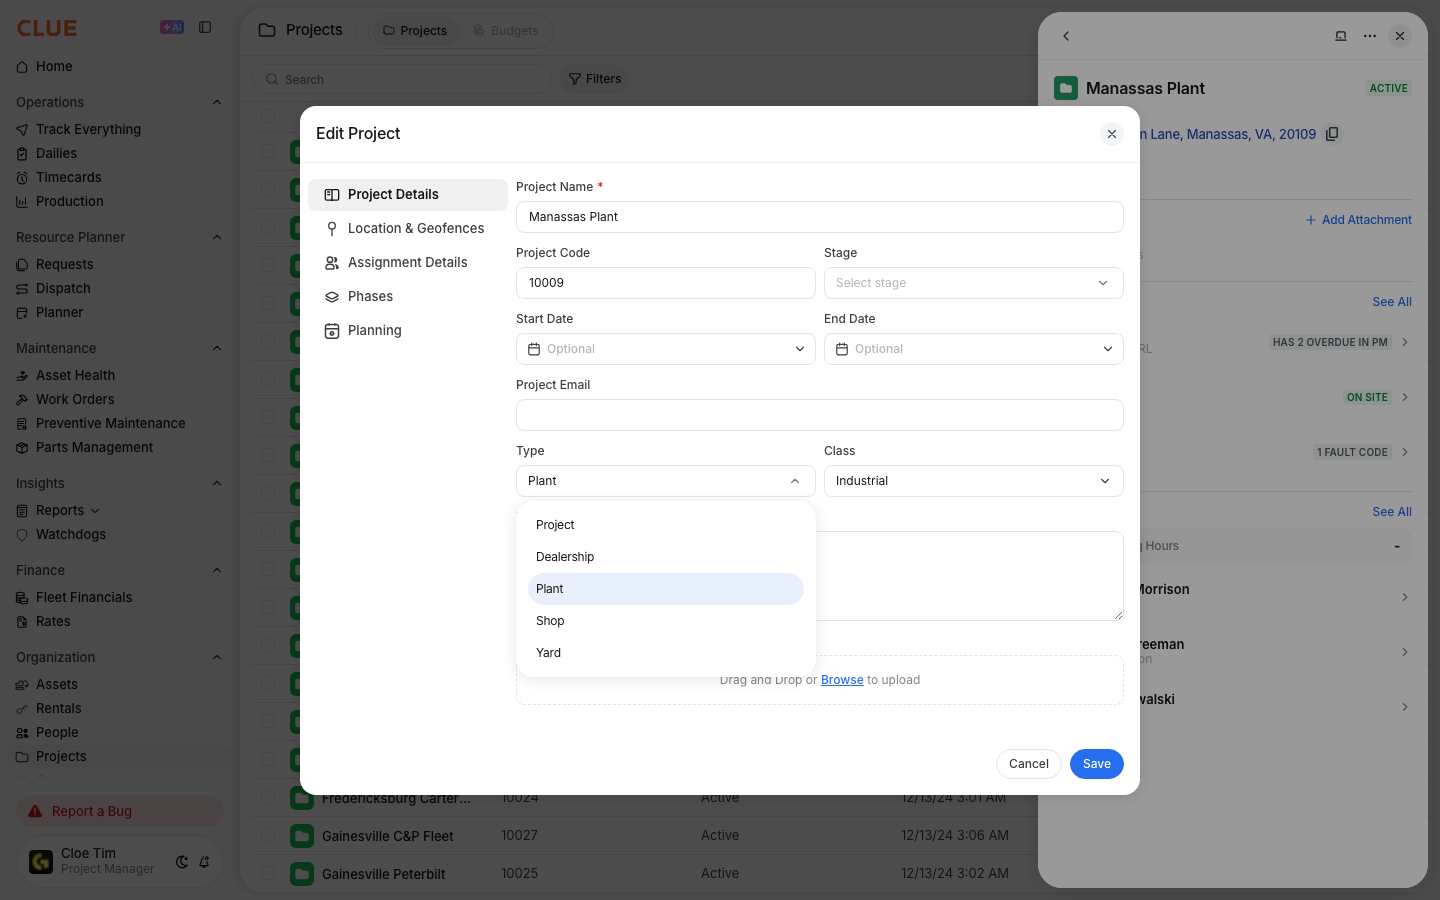Open Assignment Details section
1440x900 pixels.
click(x=408, y=263)
